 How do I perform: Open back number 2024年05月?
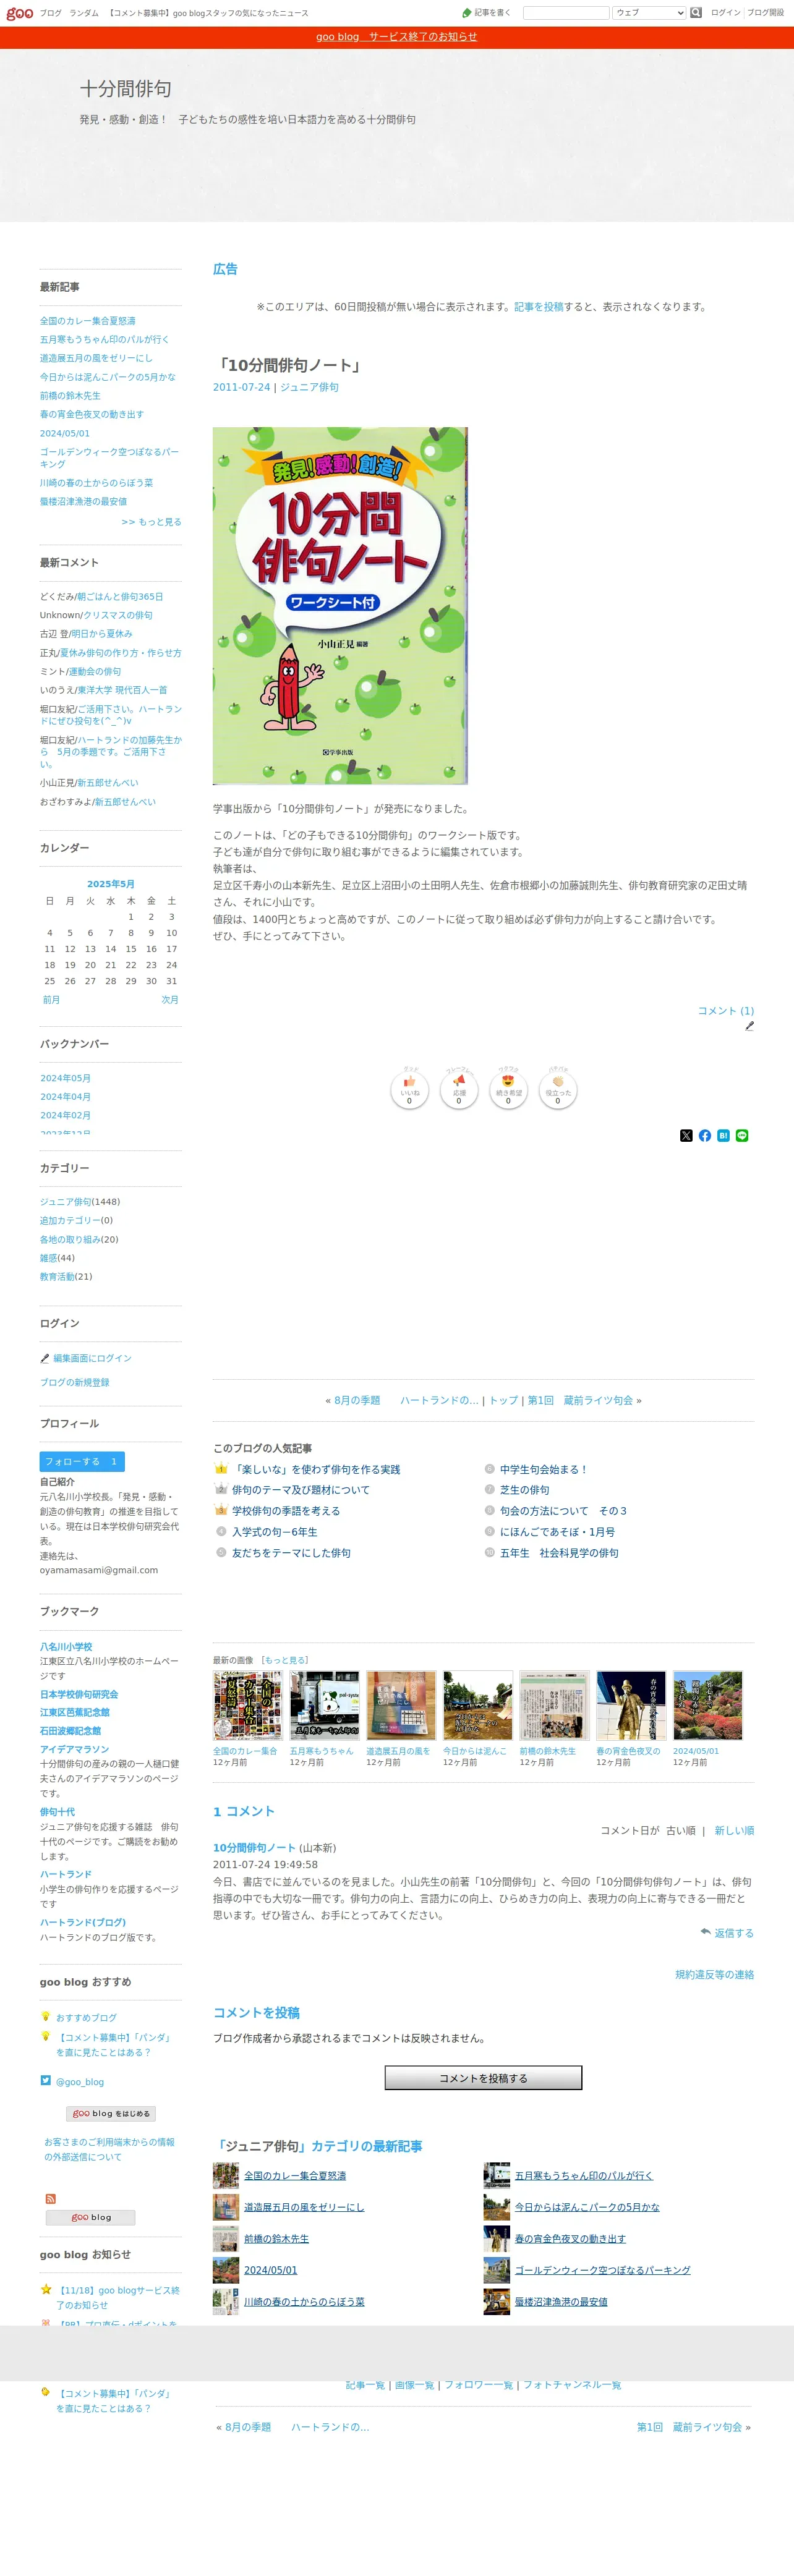point(65,1078)
